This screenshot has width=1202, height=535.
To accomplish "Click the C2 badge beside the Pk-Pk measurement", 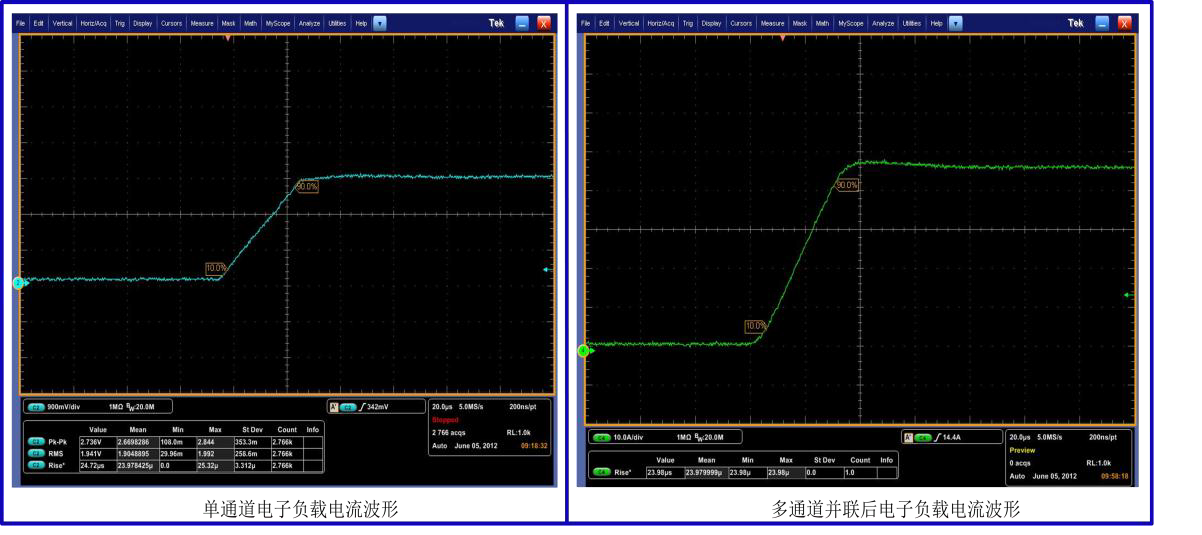I will tap(31, 440).
